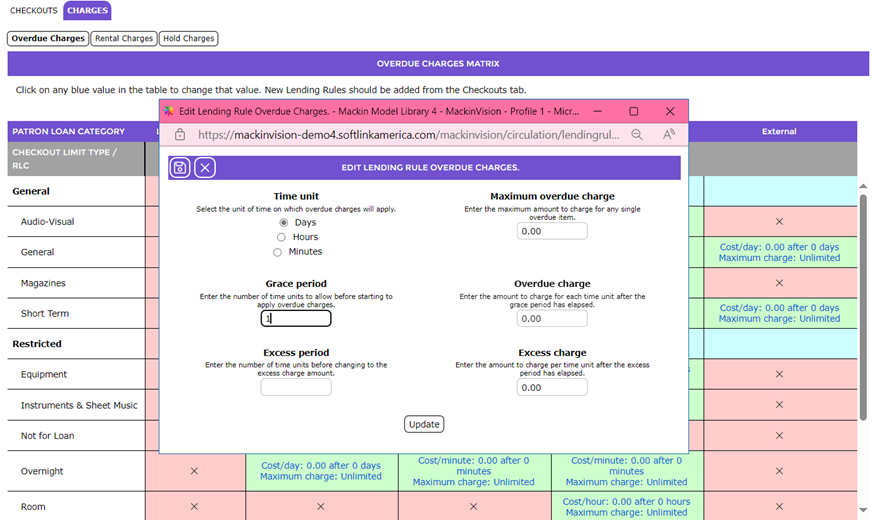The image size is (875, 520).
Task: Click the Instruments & Sheet Music row label
Action: pyautogui.click(x=79, y=405)
